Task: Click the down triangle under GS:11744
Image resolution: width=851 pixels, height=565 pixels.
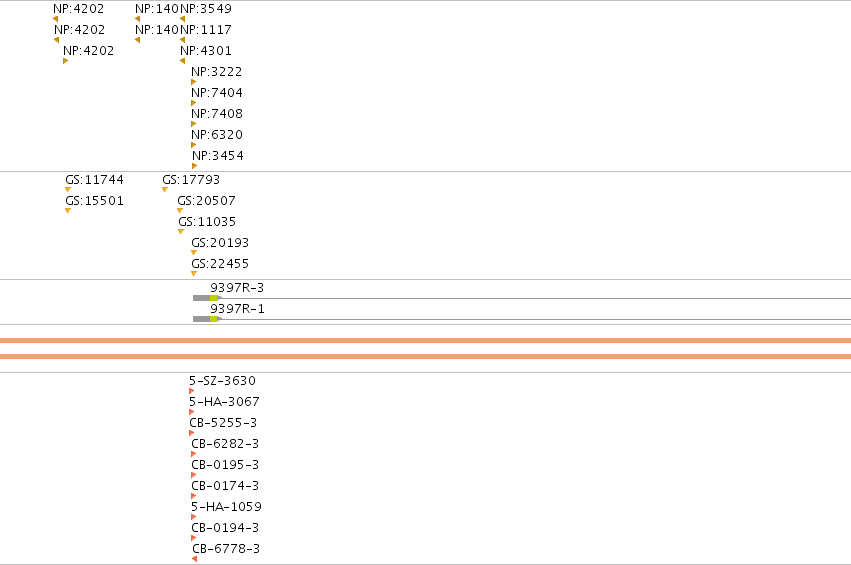Action: 68,189
